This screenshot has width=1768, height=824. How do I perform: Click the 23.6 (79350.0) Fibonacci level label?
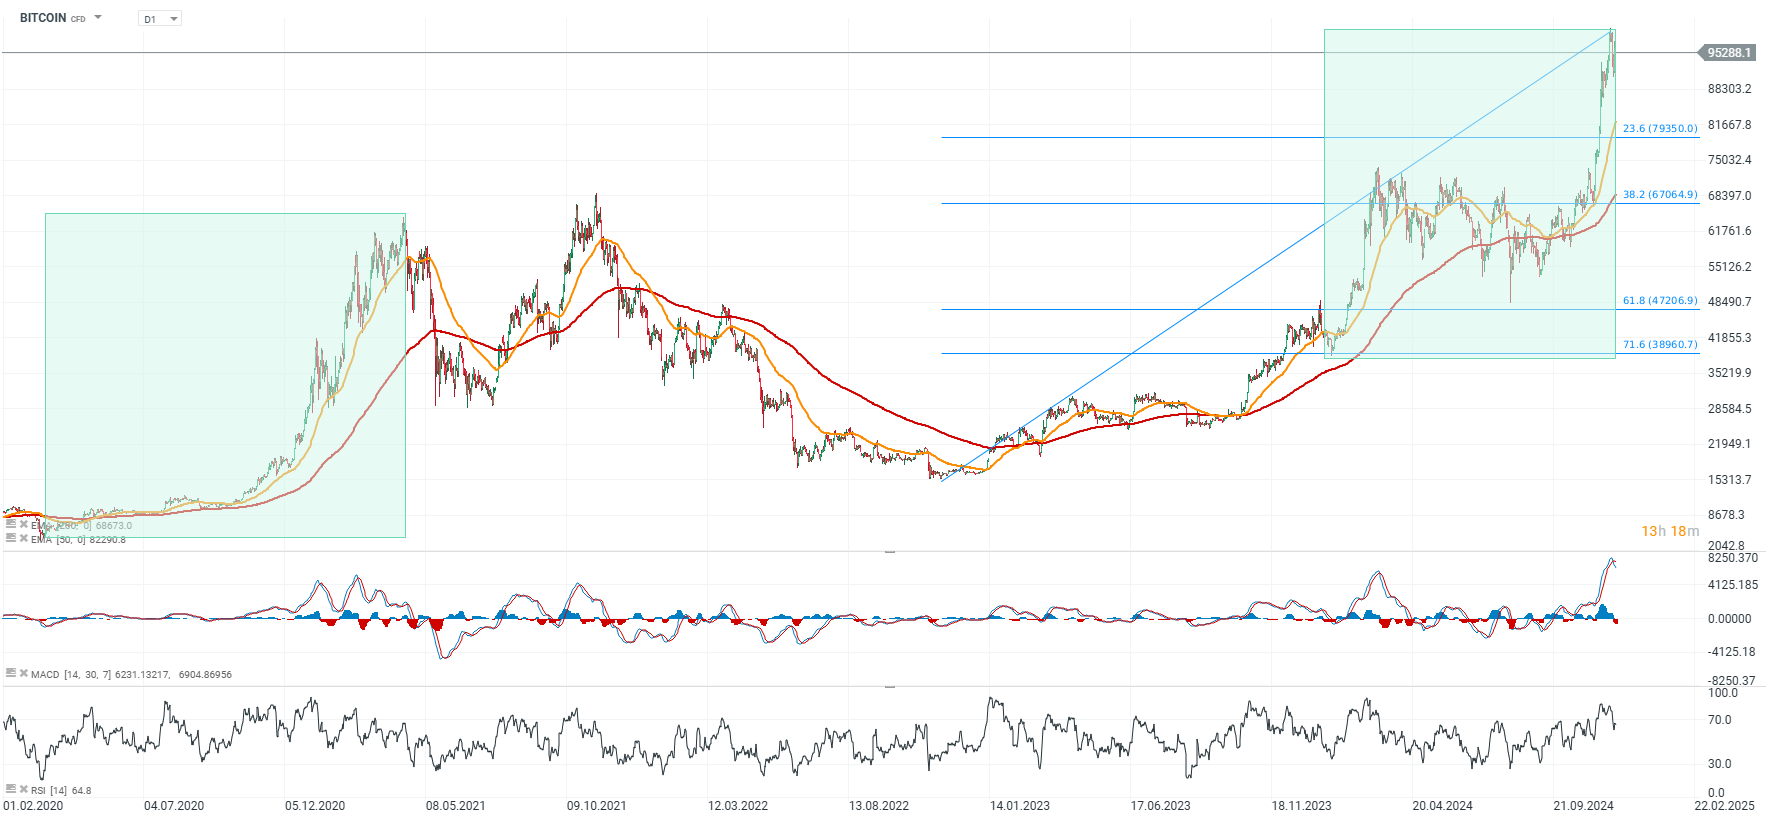click(1660, 129)
